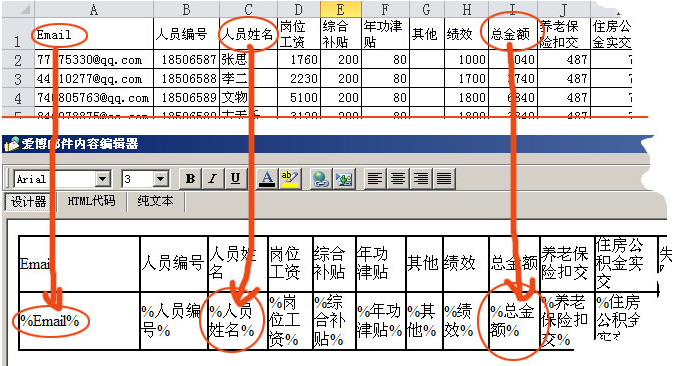
Task: Apply text highlight color tool
Action: click(289, 179)
